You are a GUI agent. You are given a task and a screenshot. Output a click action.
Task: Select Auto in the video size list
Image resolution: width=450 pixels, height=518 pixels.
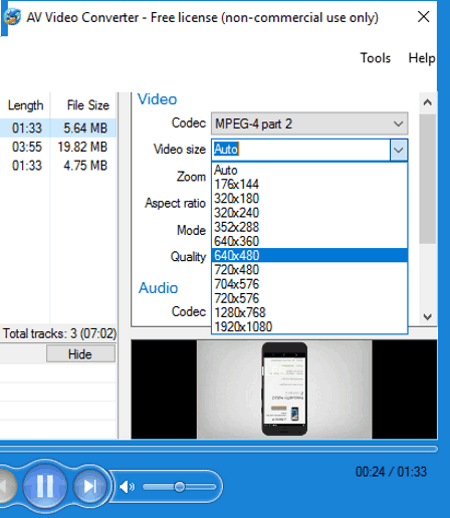[309, 170]
